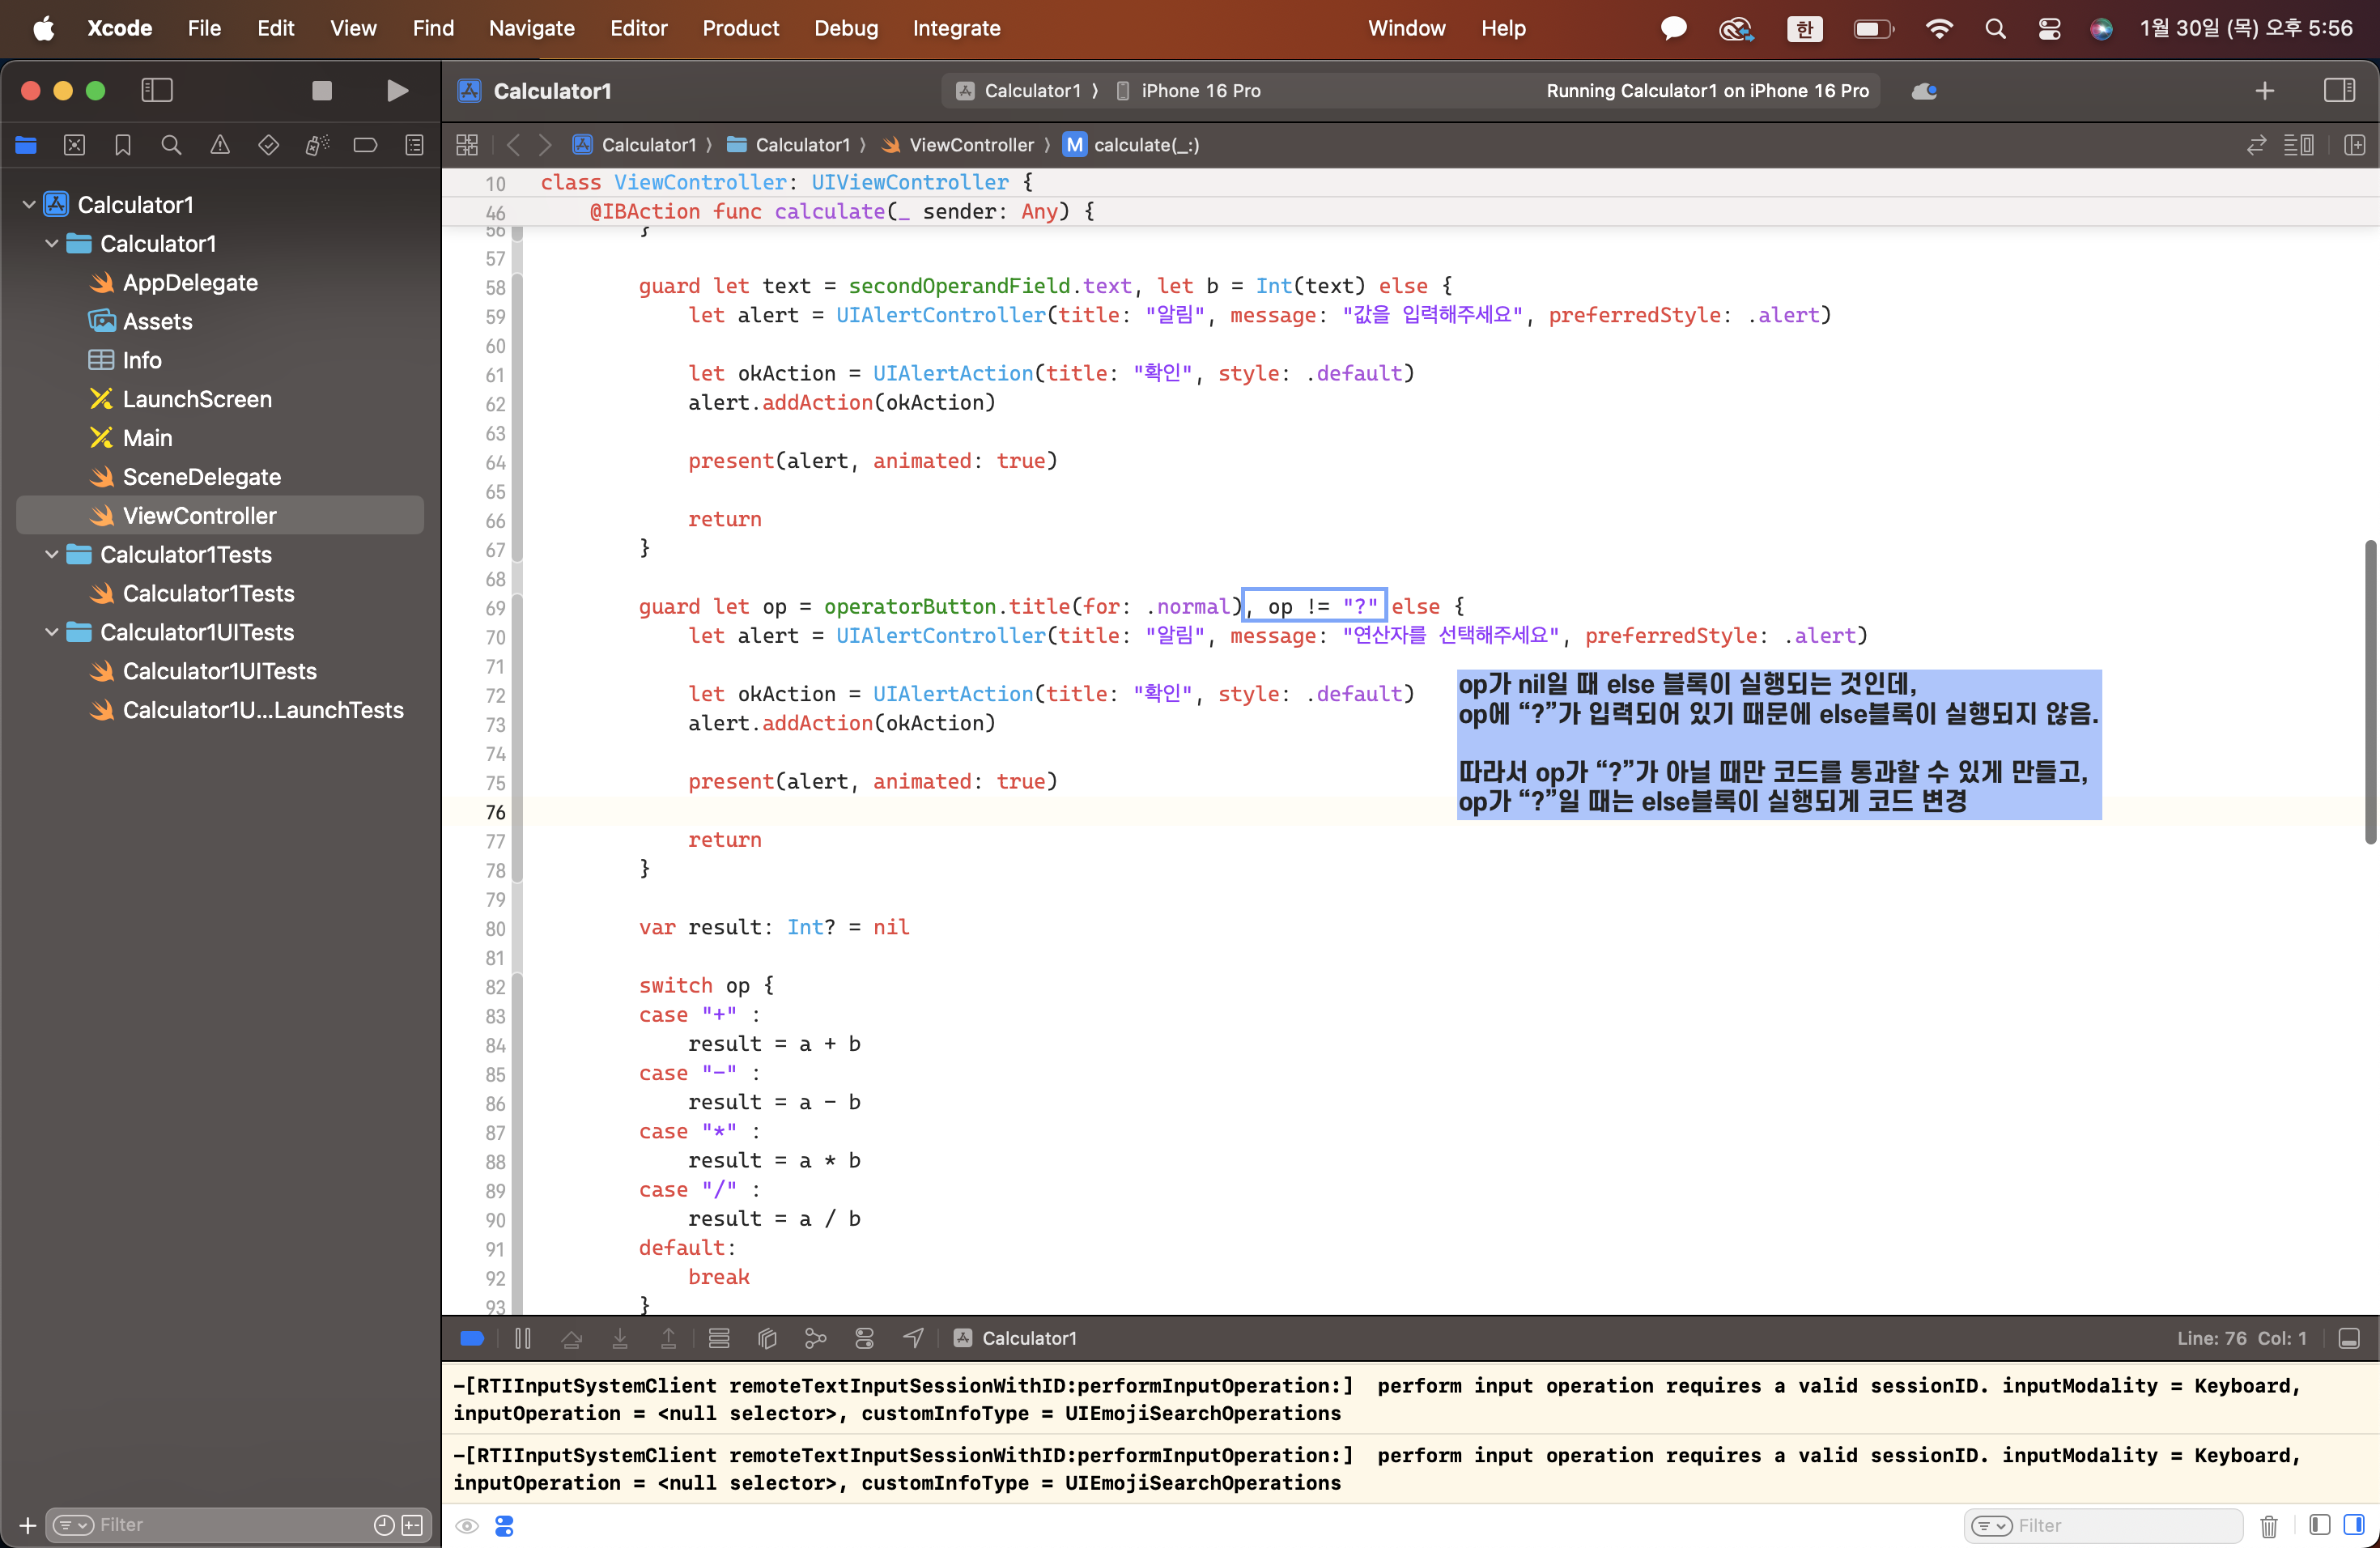Open the Editor menu
The height and width of the screenshot is (1548, 2380).
coord(638,28)
